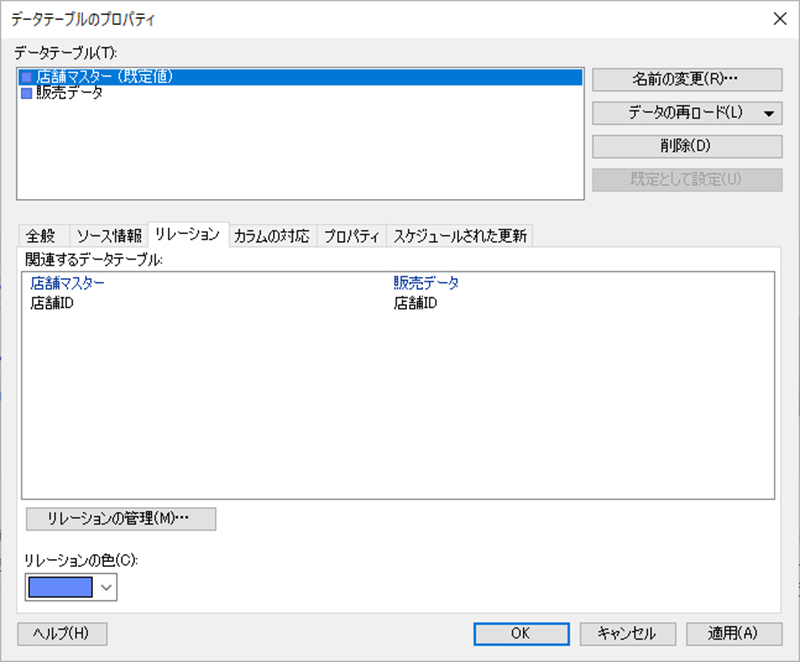800x662 pixels.
Task: Open help with ヘルプ(H) button
Action: pos(62,634)
